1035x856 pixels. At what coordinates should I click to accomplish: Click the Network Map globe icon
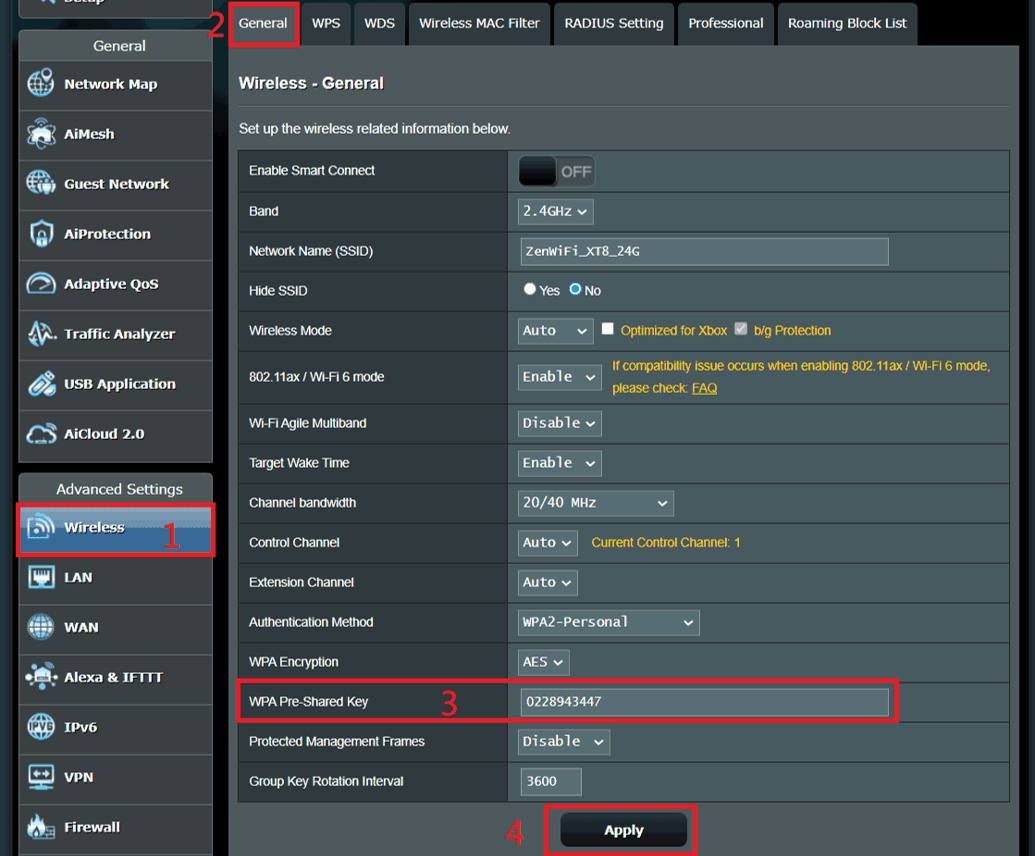(41, 84)
